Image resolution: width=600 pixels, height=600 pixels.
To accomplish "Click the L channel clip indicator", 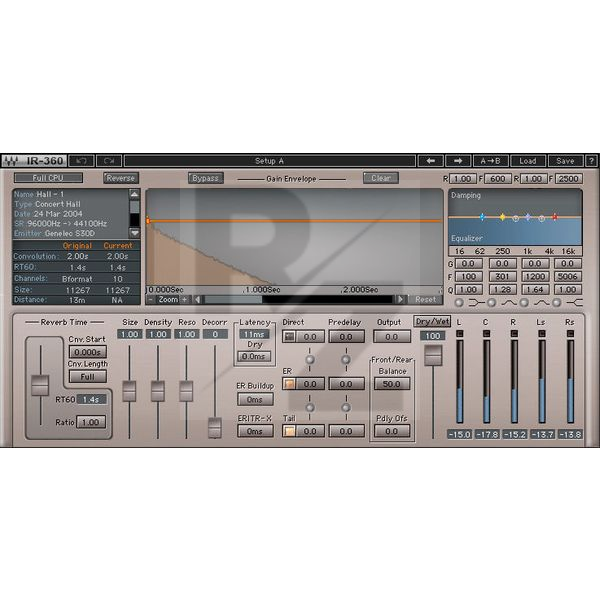I will coord(460,334).
